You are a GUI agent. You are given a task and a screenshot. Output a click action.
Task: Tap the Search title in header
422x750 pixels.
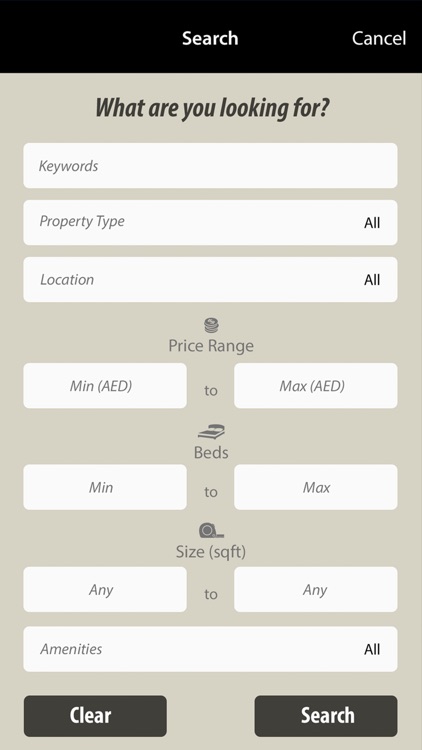coord(210,38)
